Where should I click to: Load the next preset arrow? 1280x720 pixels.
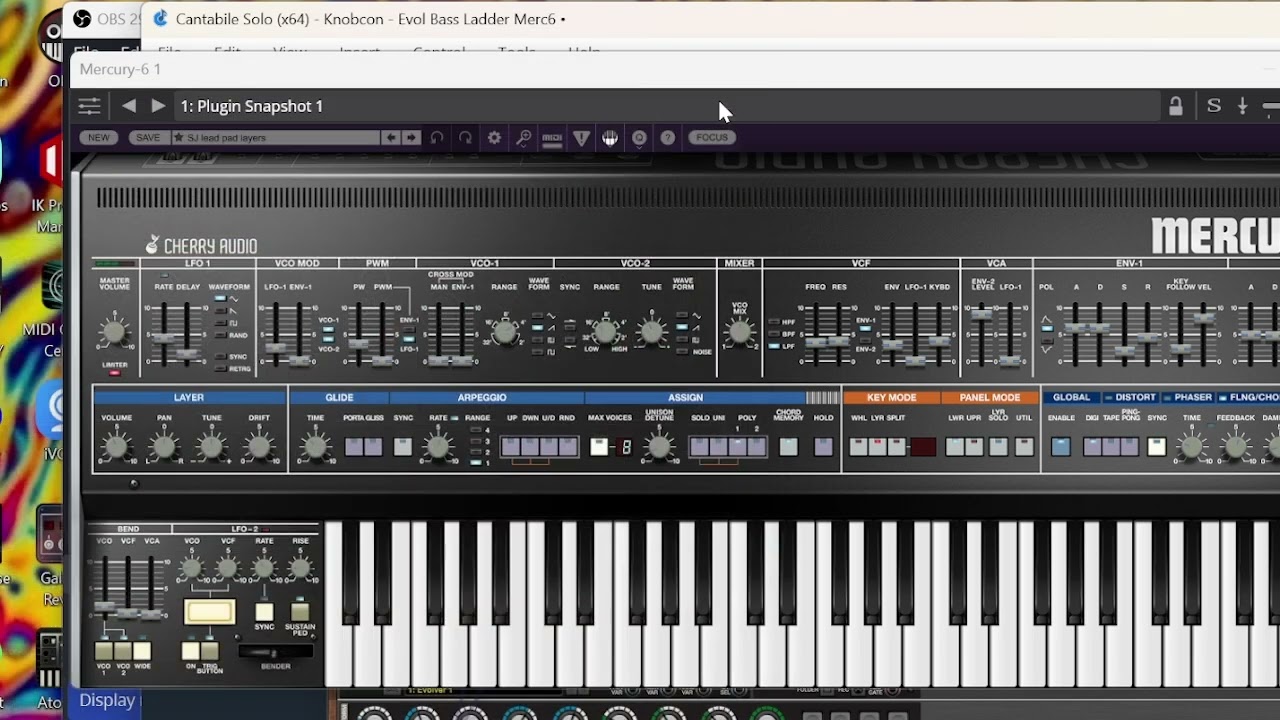(x=411, y=138)
